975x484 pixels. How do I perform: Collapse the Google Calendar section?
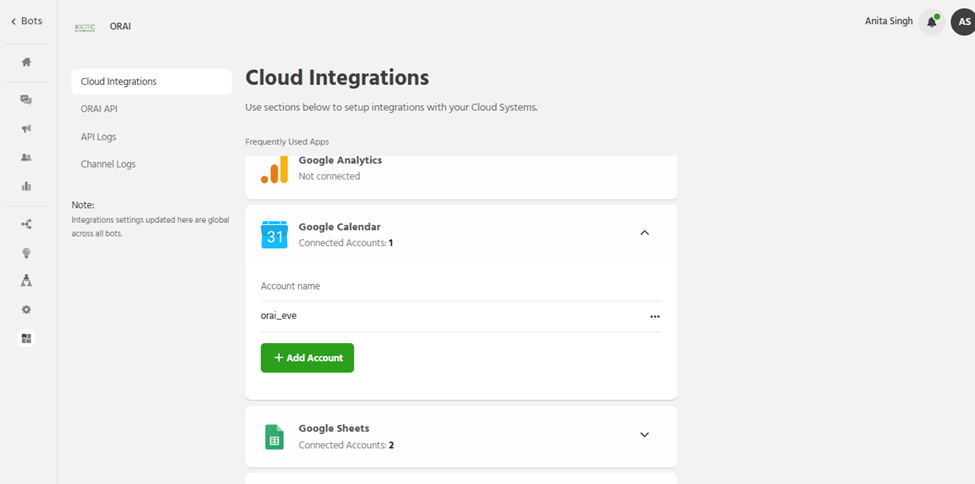click(x=644, y=233)
